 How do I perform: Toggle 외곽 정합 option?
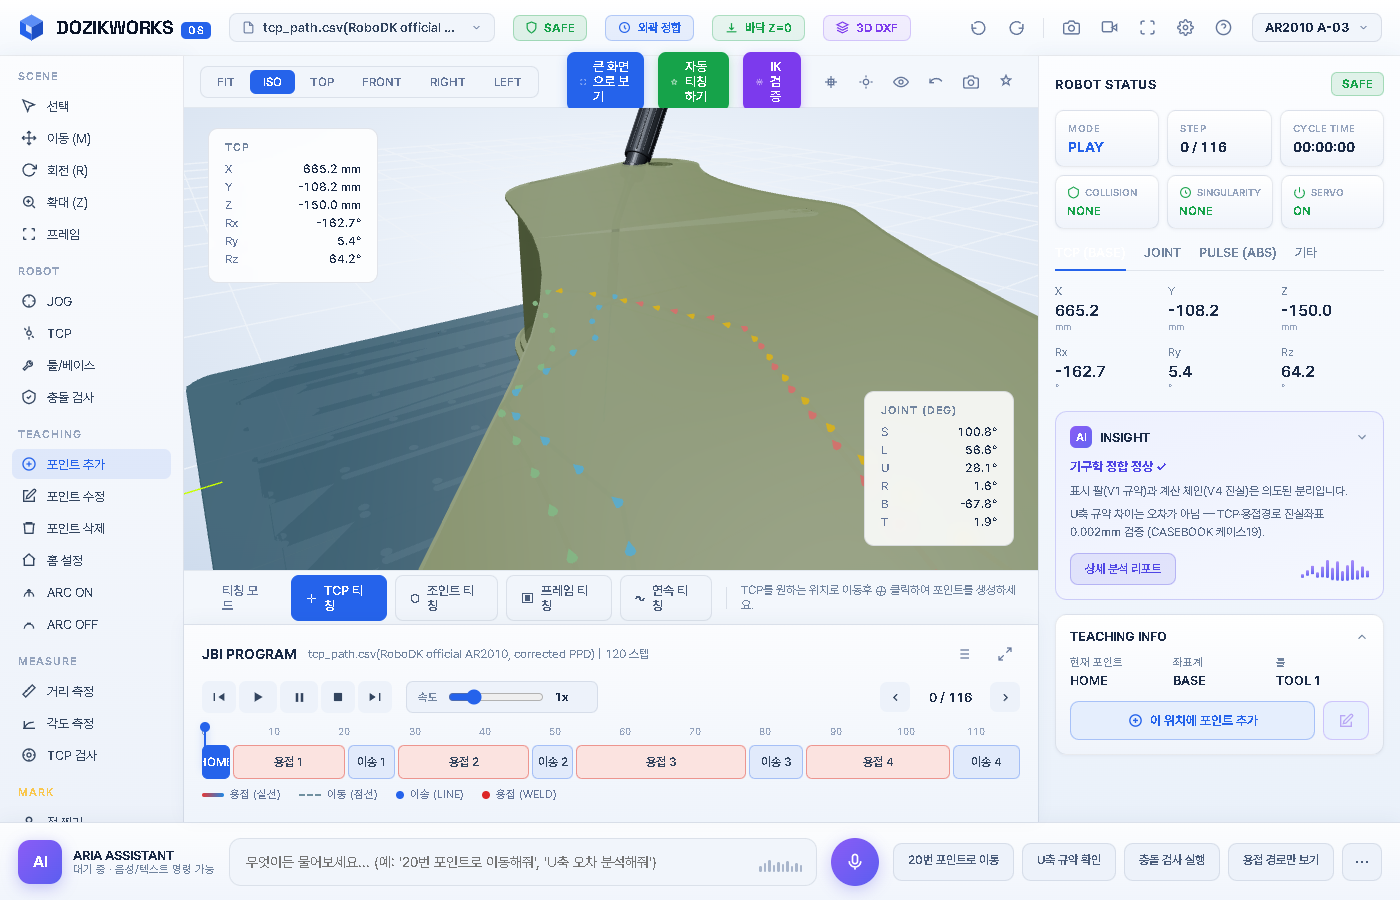(649, 28)
